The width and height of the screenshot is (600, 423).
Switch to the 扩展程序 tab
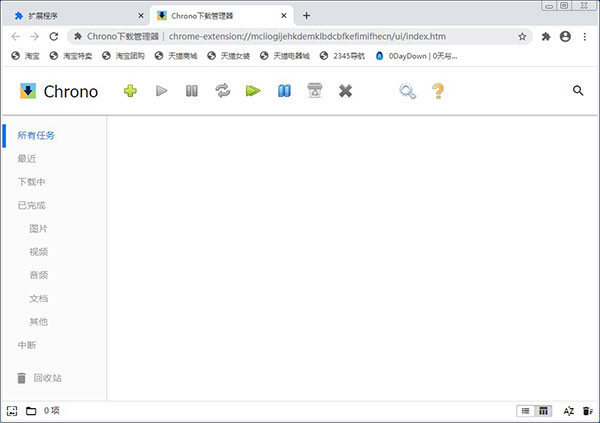[x=77, y=16]
